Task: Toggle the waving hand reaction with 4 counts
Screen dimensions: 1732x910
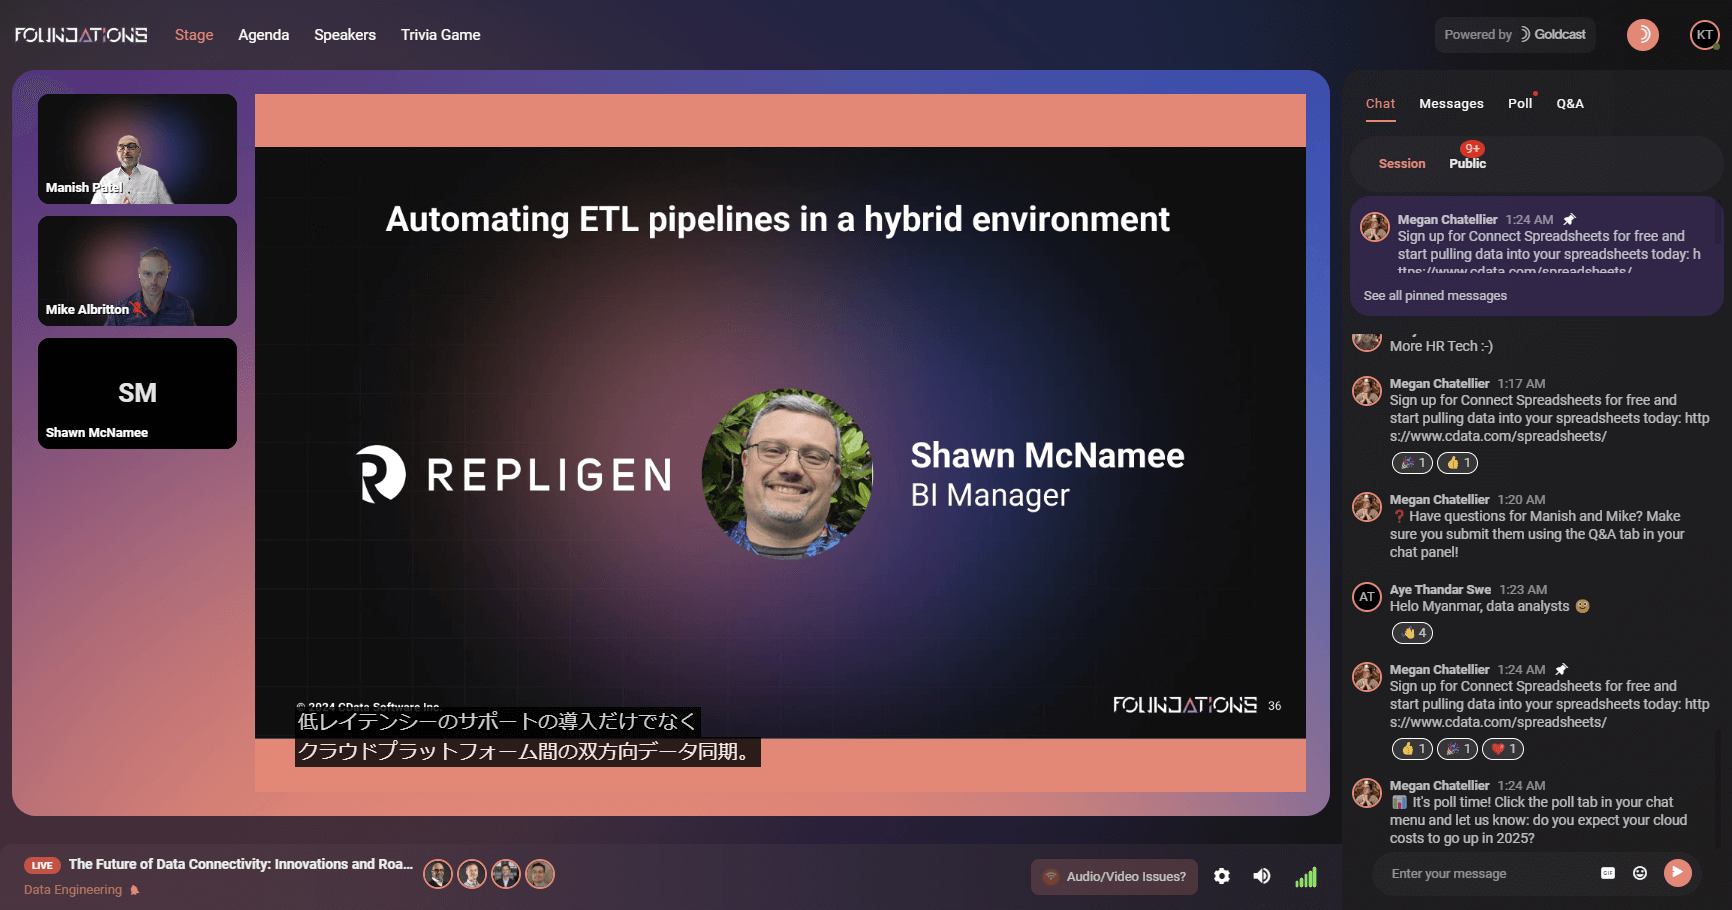Action: [x=1412, y=633]
